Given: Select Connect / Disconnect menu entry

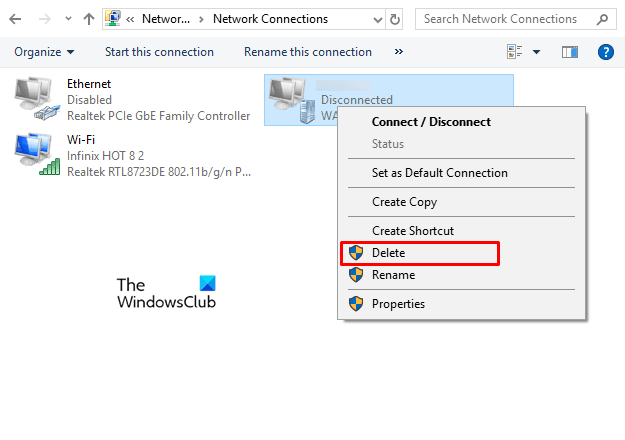Looking at the screenshot, I should point(431,122).
